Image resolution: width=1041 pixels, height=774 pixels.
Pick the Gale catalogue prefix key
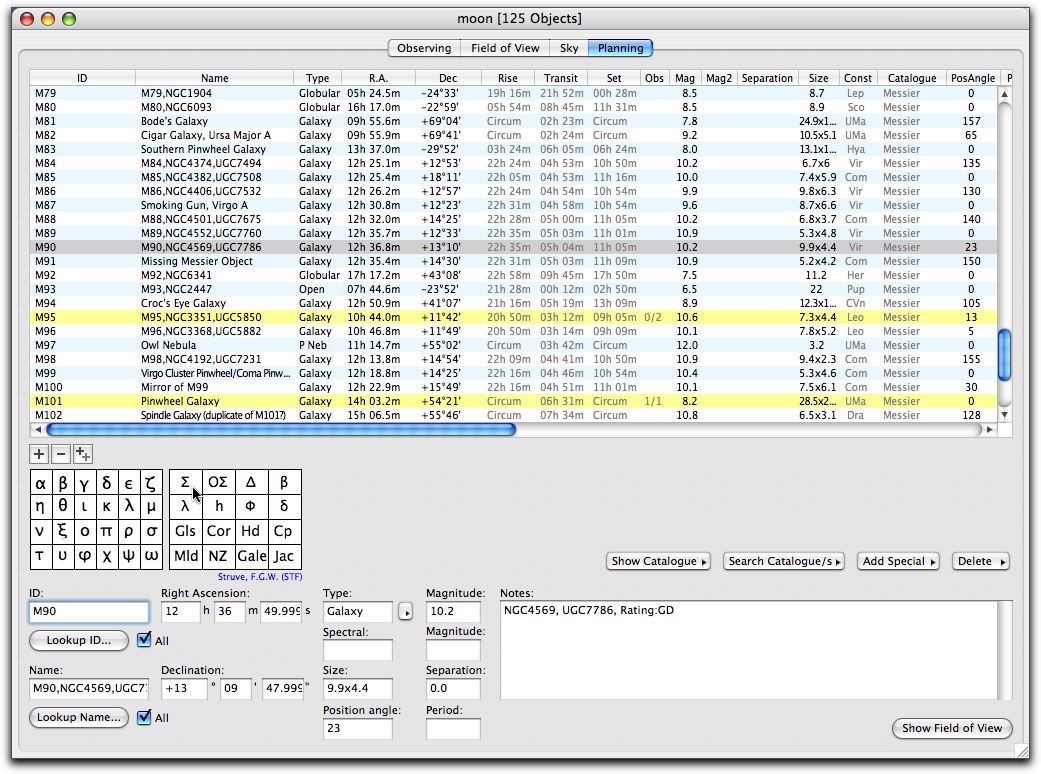pyautogui.click(x=251, y=556)
